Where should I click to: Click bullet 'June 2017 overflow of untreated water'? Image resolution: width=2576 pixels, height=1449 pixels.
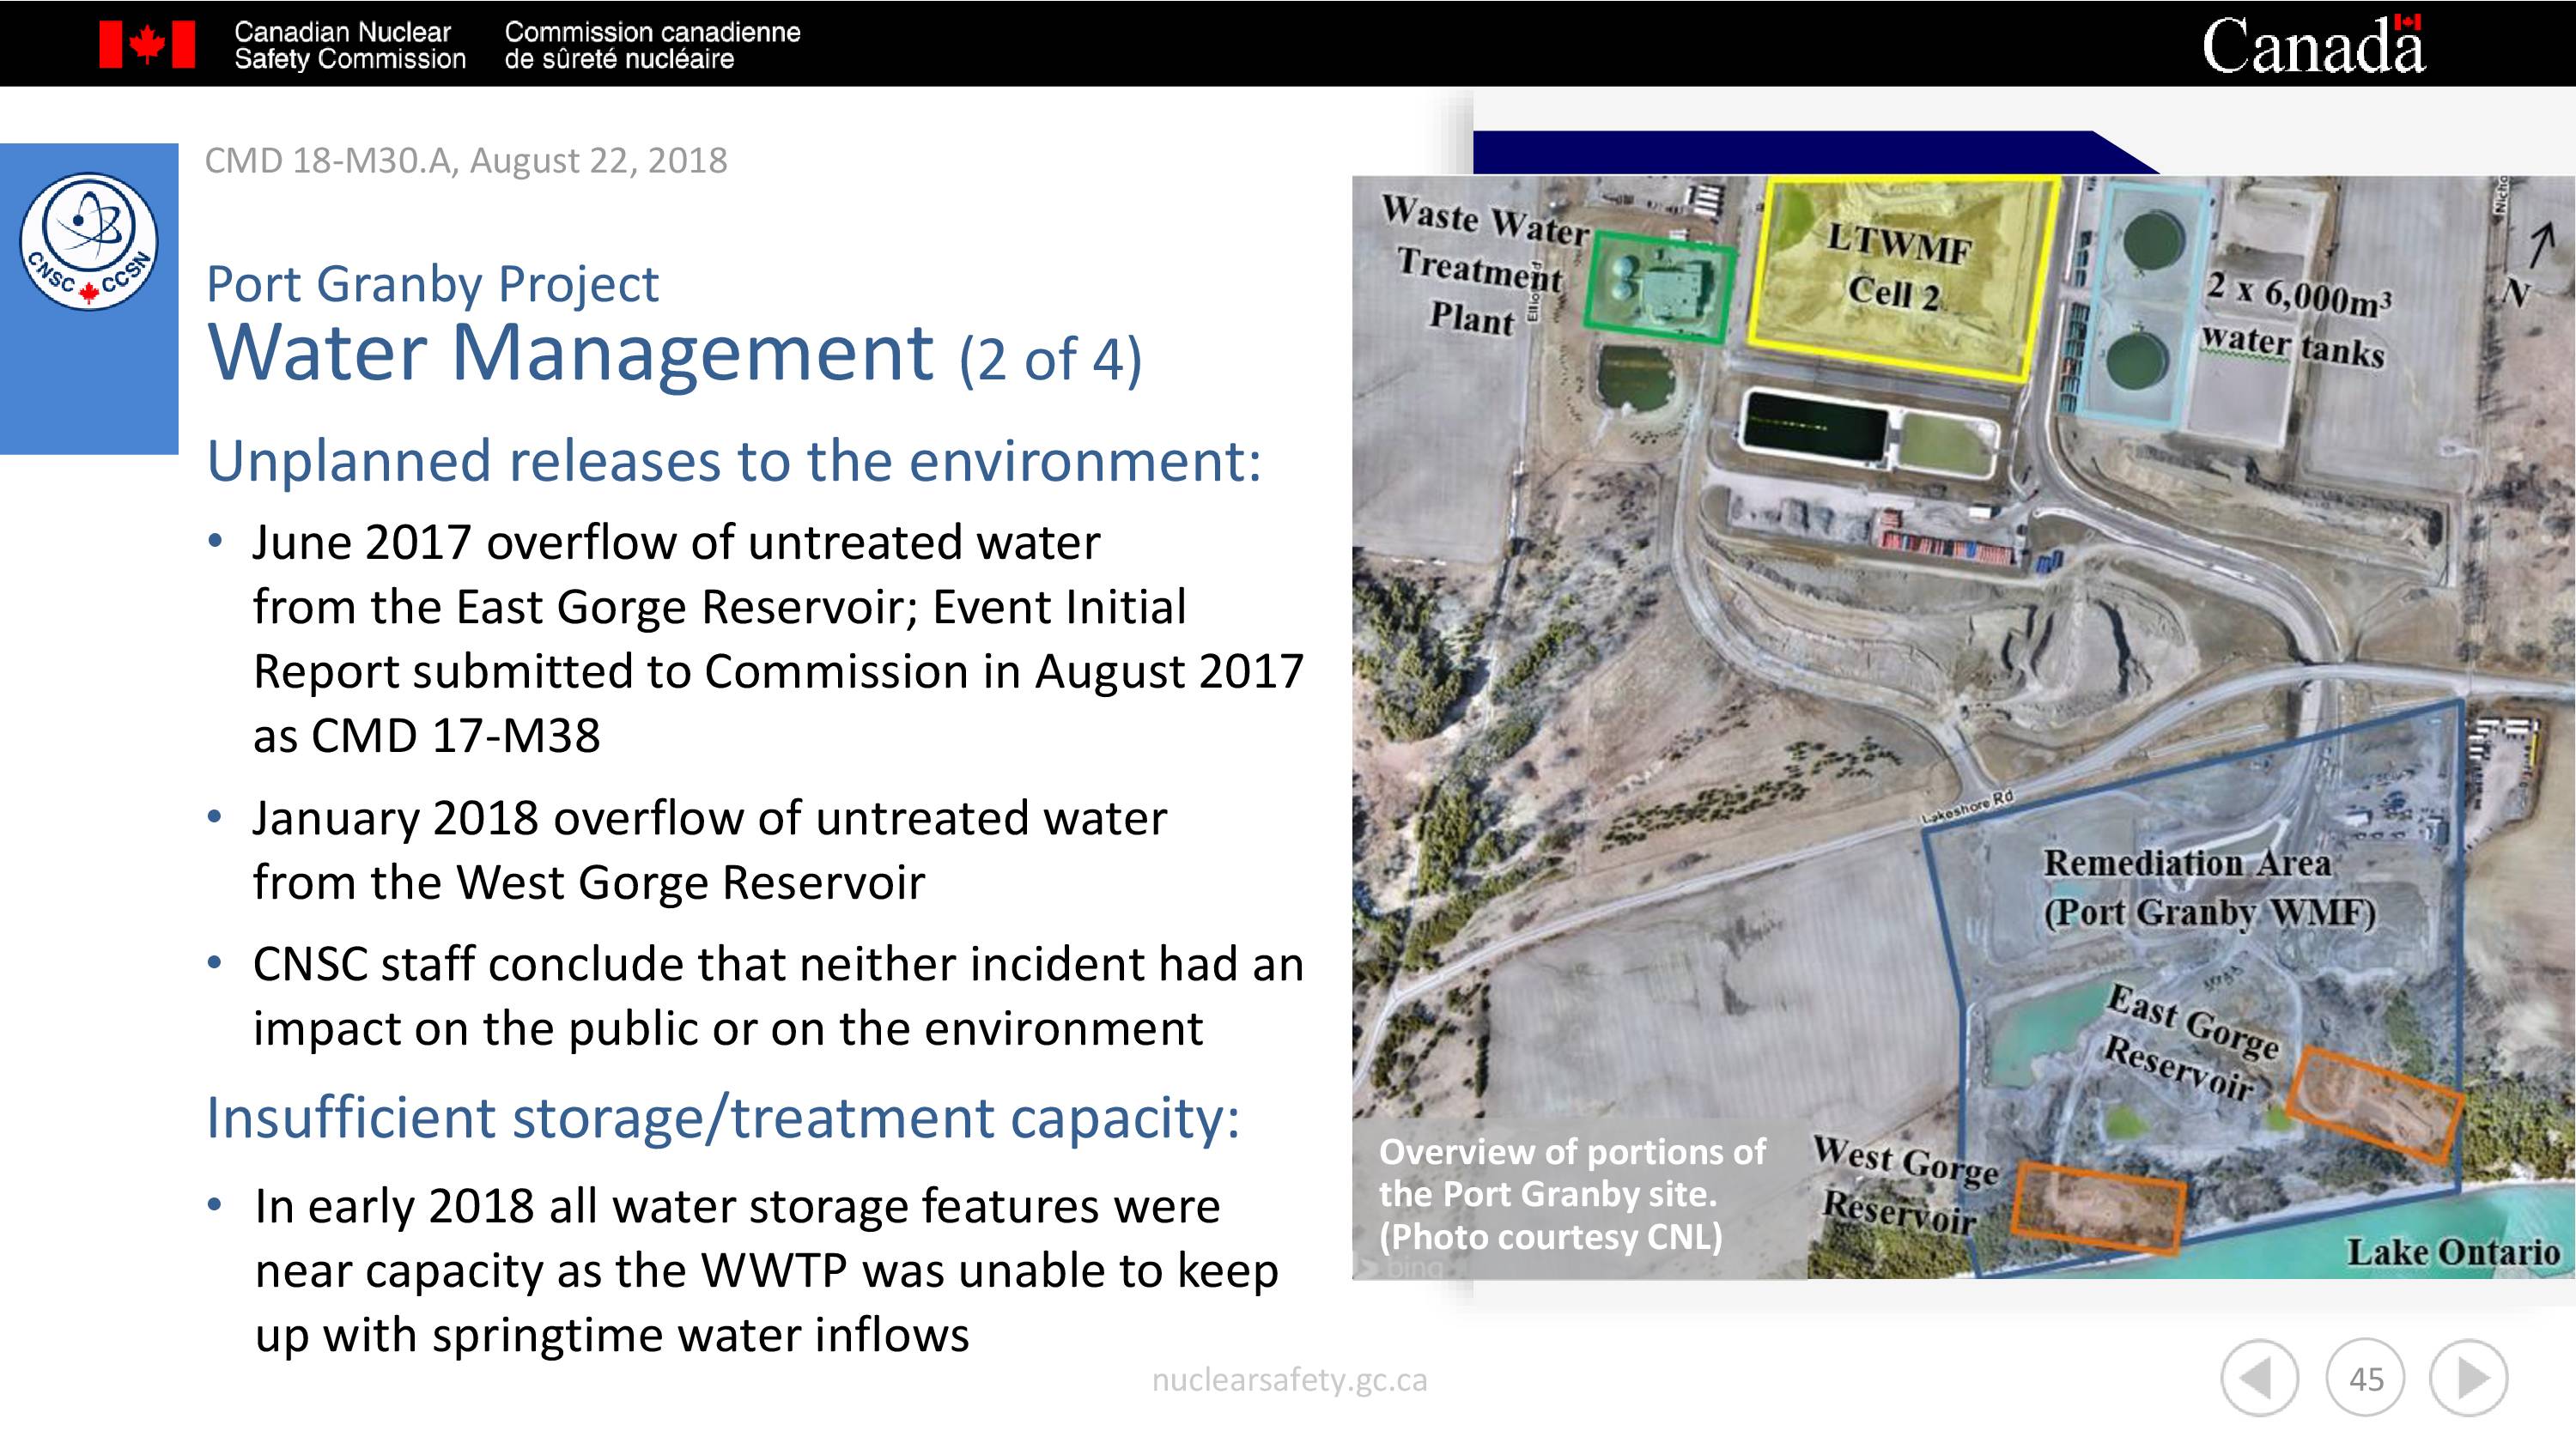click(676, 542)
